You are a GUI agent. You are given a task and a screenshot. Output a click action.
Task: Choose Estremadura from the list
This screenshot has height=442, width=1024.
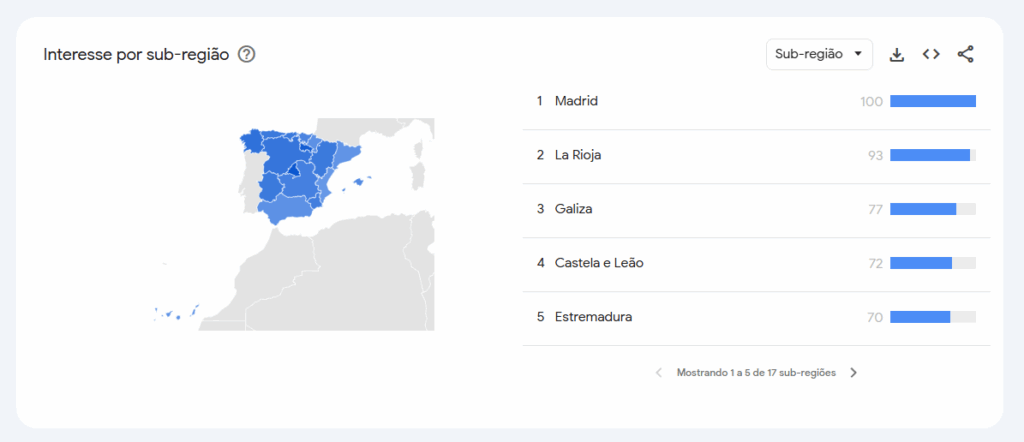593,317
